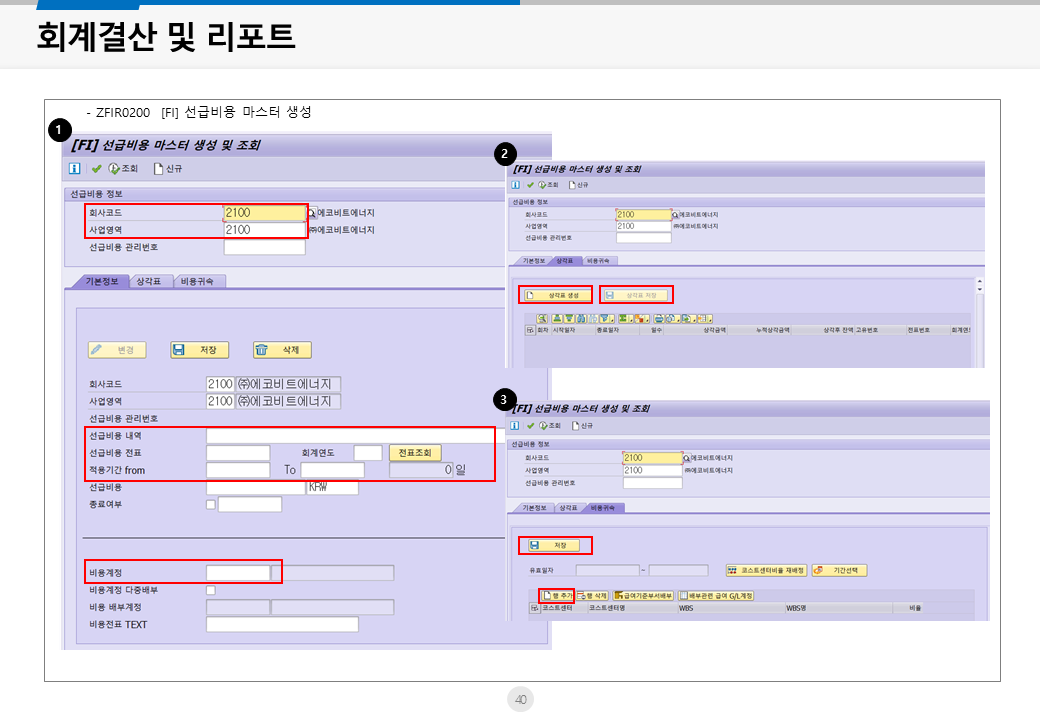Click 저장 button on the 비용귀속 screen
This screenshot has width=1040, height=720.
click(x=555, y=545)
